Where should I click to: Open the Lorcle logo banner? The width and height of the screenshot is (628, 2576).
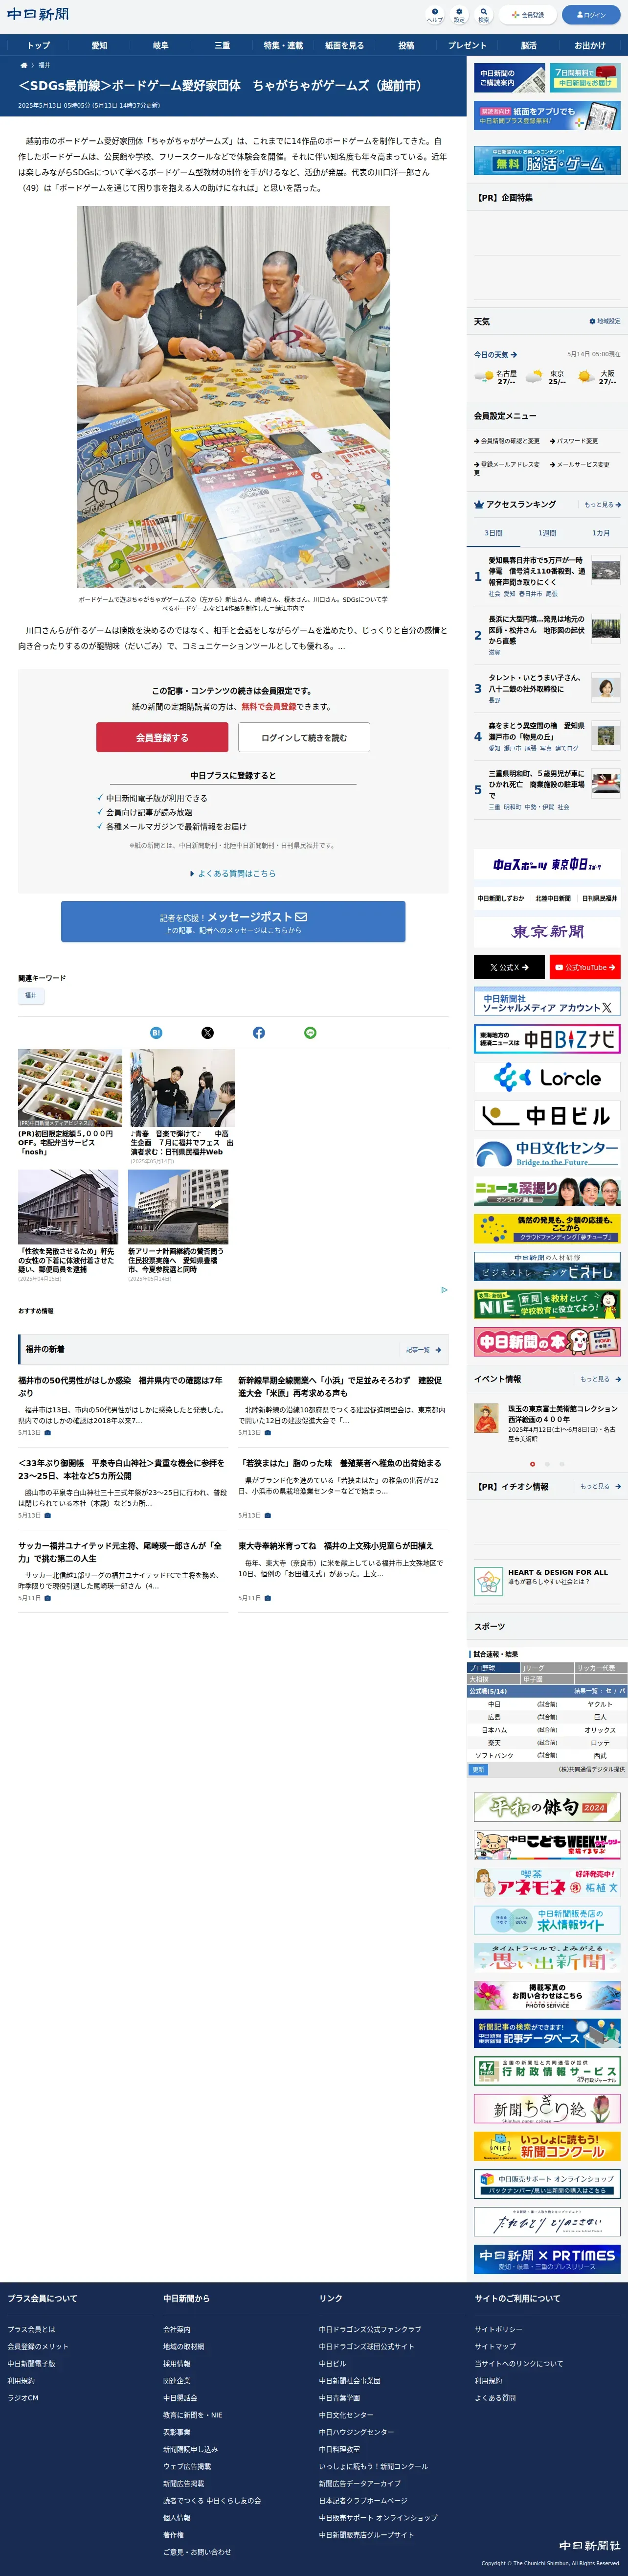tap(547, 1077)
